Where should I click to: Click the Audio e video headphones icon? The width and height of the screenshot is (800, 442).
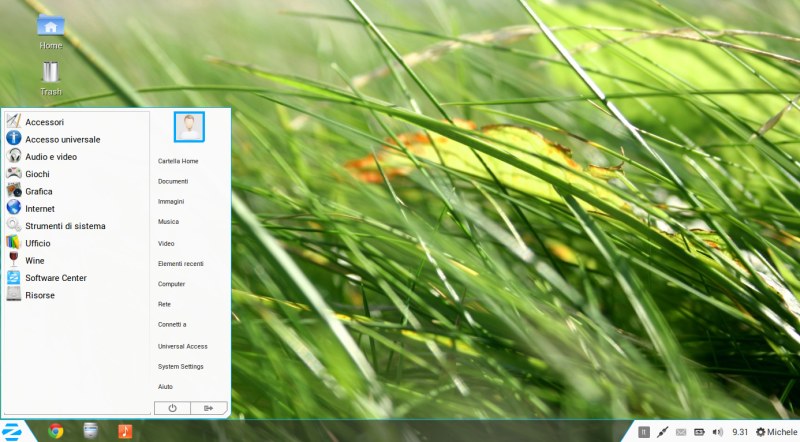click(x=14, y=156)
